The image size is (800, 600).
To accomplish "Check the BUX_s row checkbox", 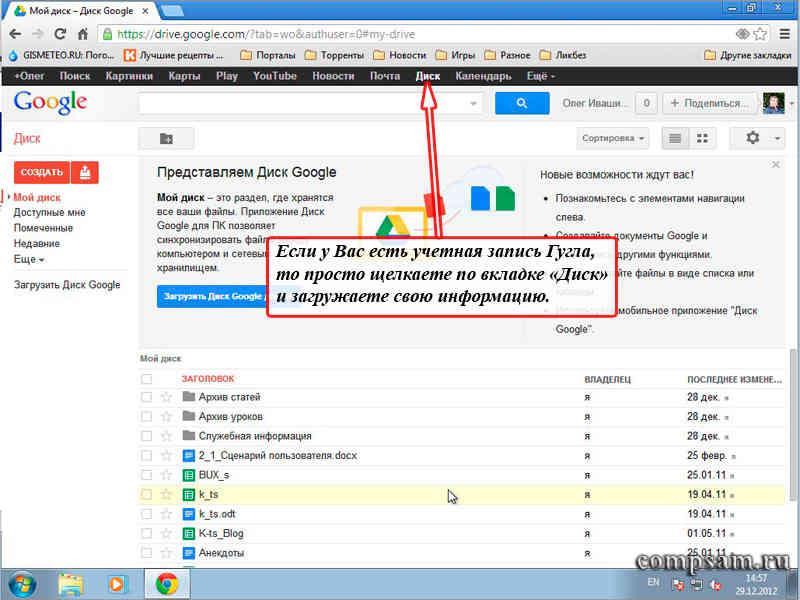I will click(x=146, y=475).
